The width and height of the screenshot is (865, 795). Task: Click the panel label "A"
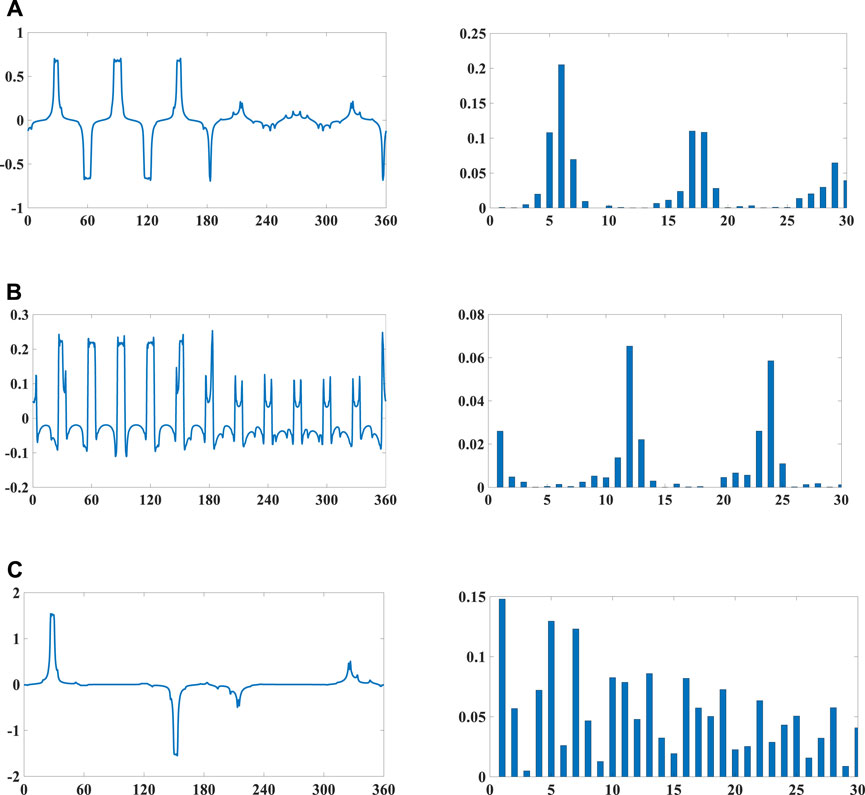pos(14,8)
